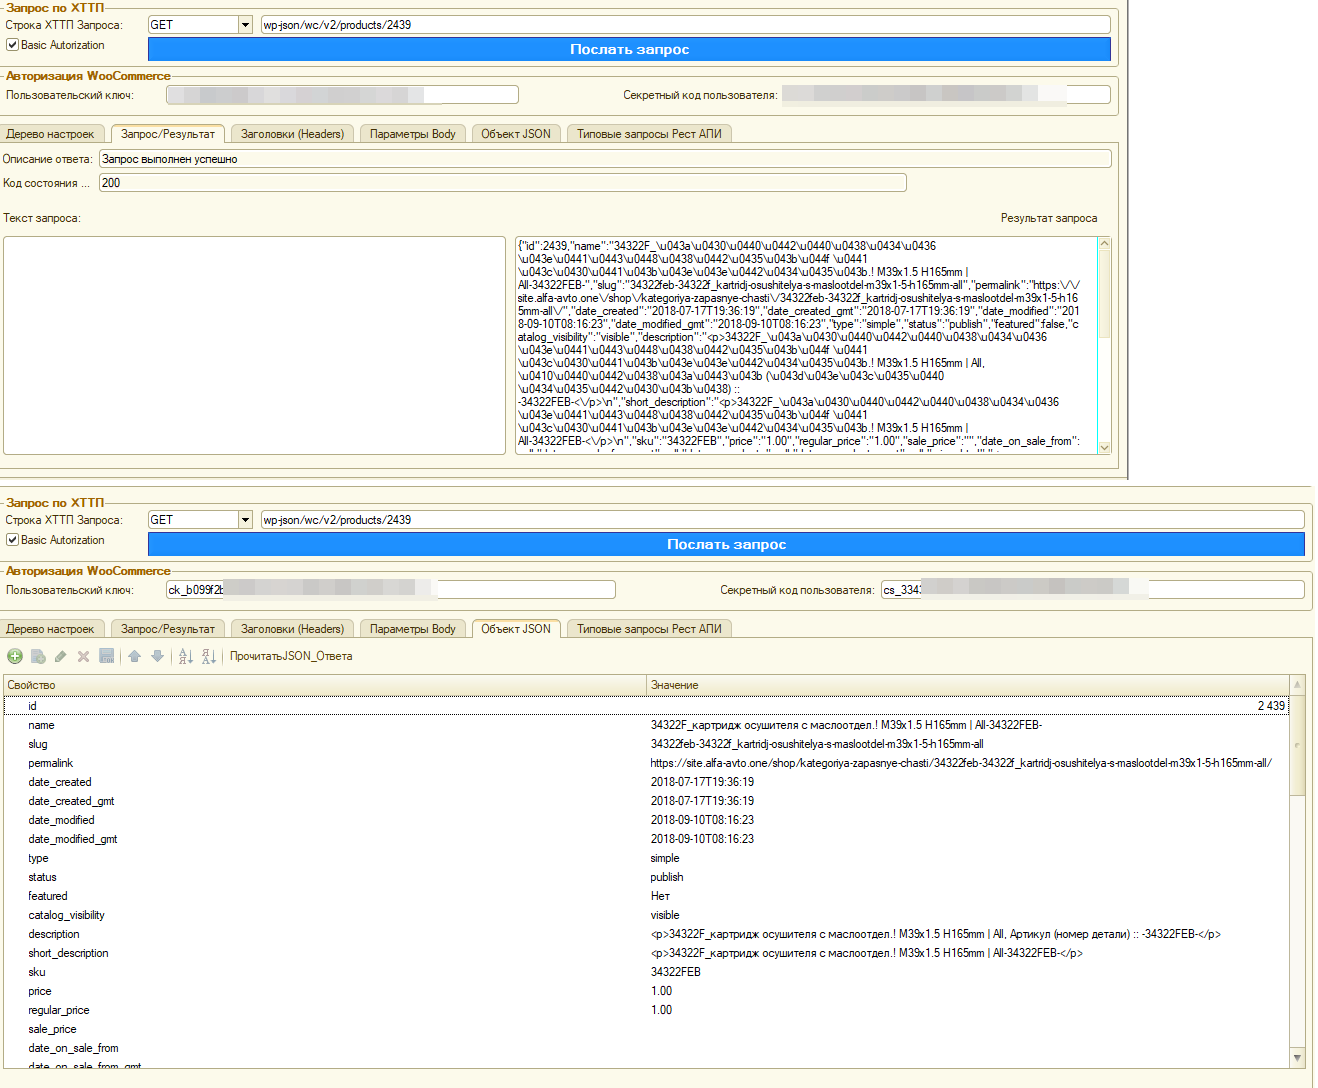Select the short_description property row

click(646, 953)
